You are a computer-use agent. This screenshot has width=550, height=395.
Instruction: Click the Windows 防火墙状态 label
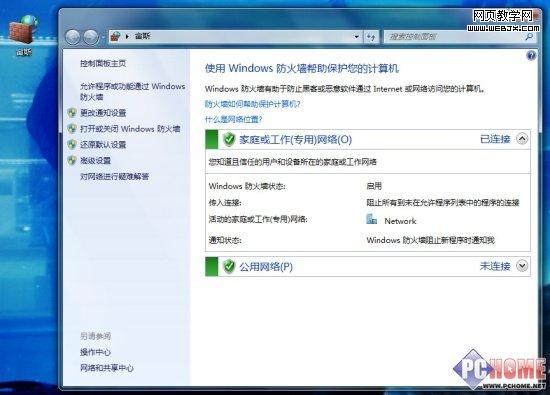pyautogui.click(x=247, y=186)
